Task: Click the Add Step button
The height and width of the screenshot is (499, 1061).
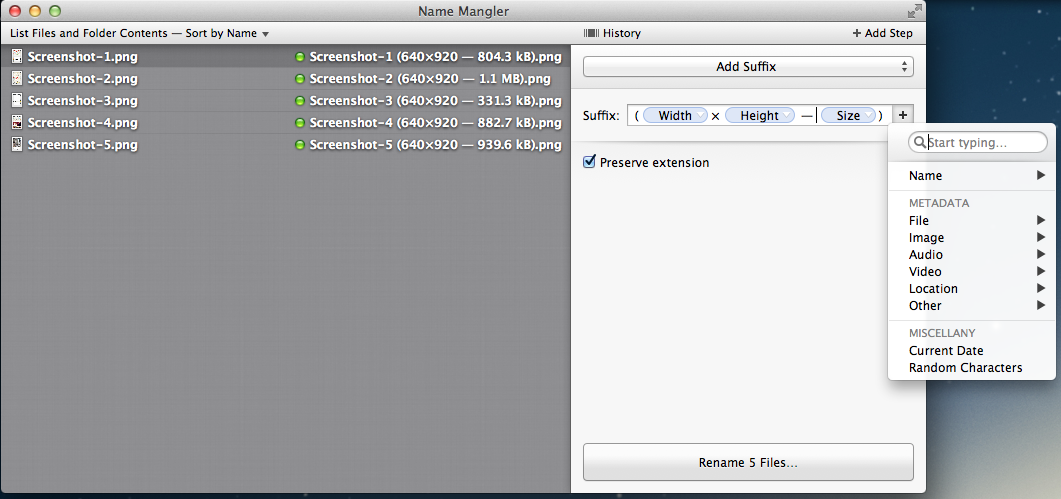Action: point(882,33)
